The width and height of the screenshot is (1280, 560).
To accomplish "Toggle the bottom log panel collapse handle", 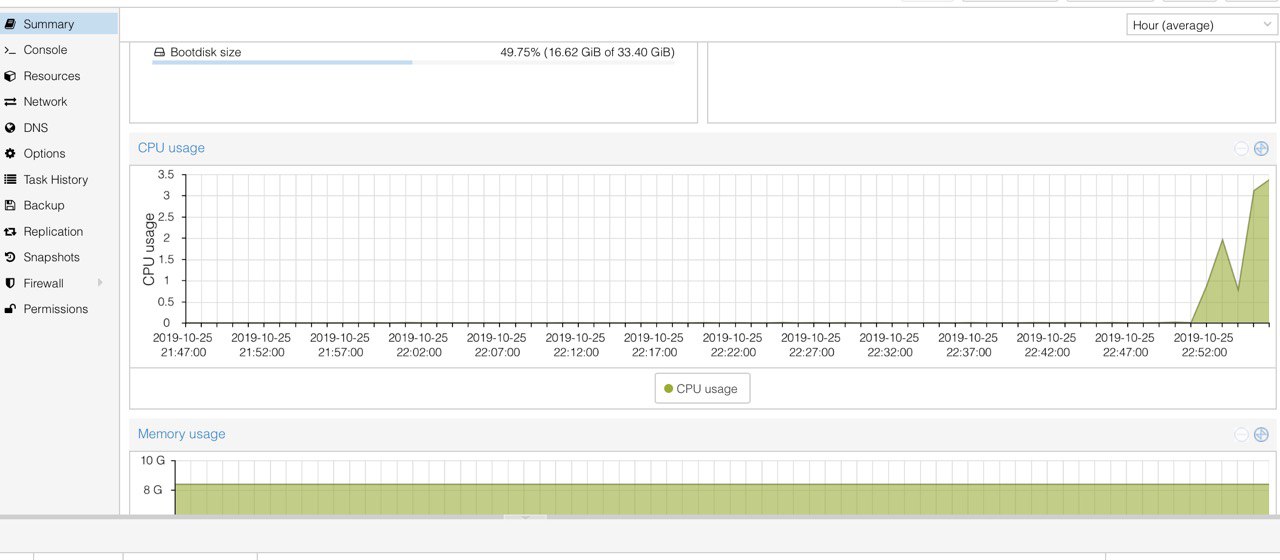I will click(525, 517).
